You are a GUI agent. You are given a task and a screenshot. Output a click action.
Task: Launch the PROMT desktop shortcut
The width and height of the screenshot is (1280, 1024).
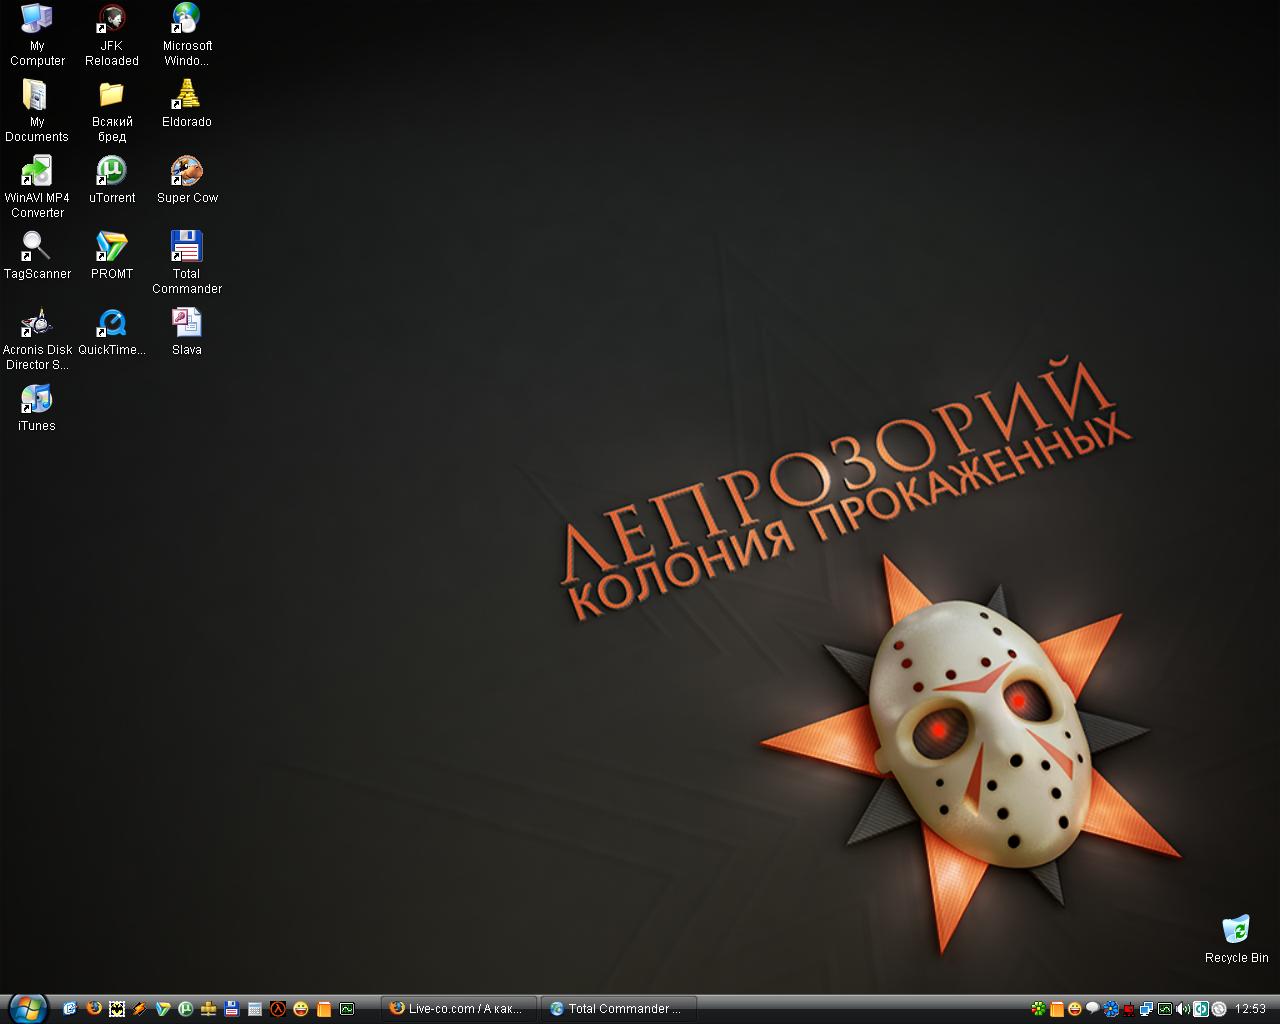[111, 247]
